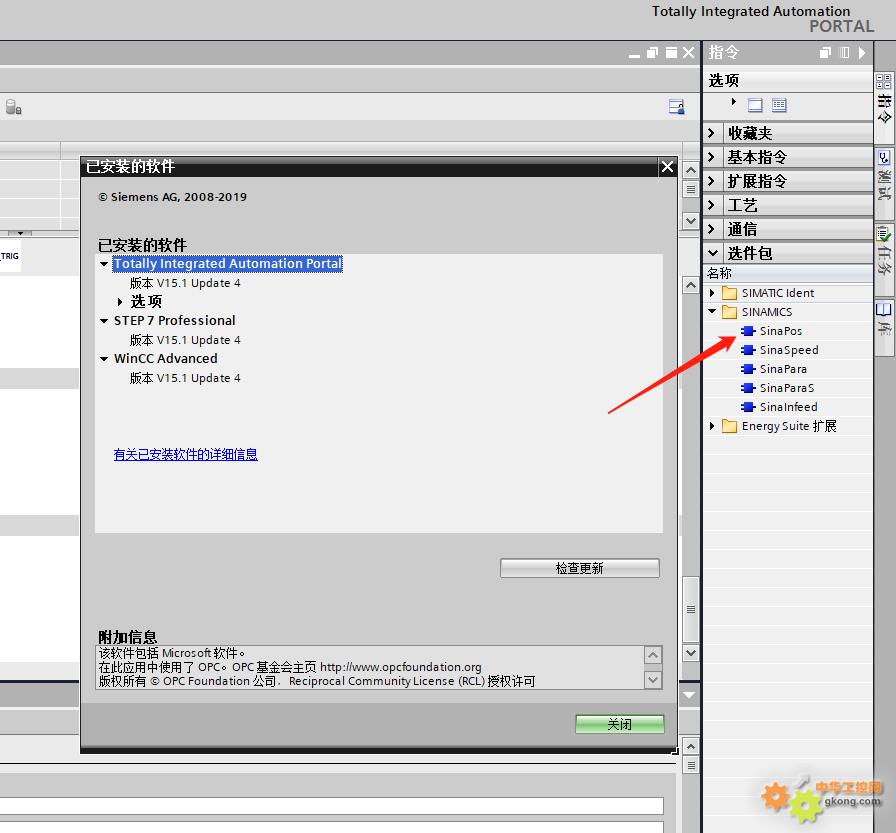
Task: Expand the 通信 section
Action: [x=711, y=229]
